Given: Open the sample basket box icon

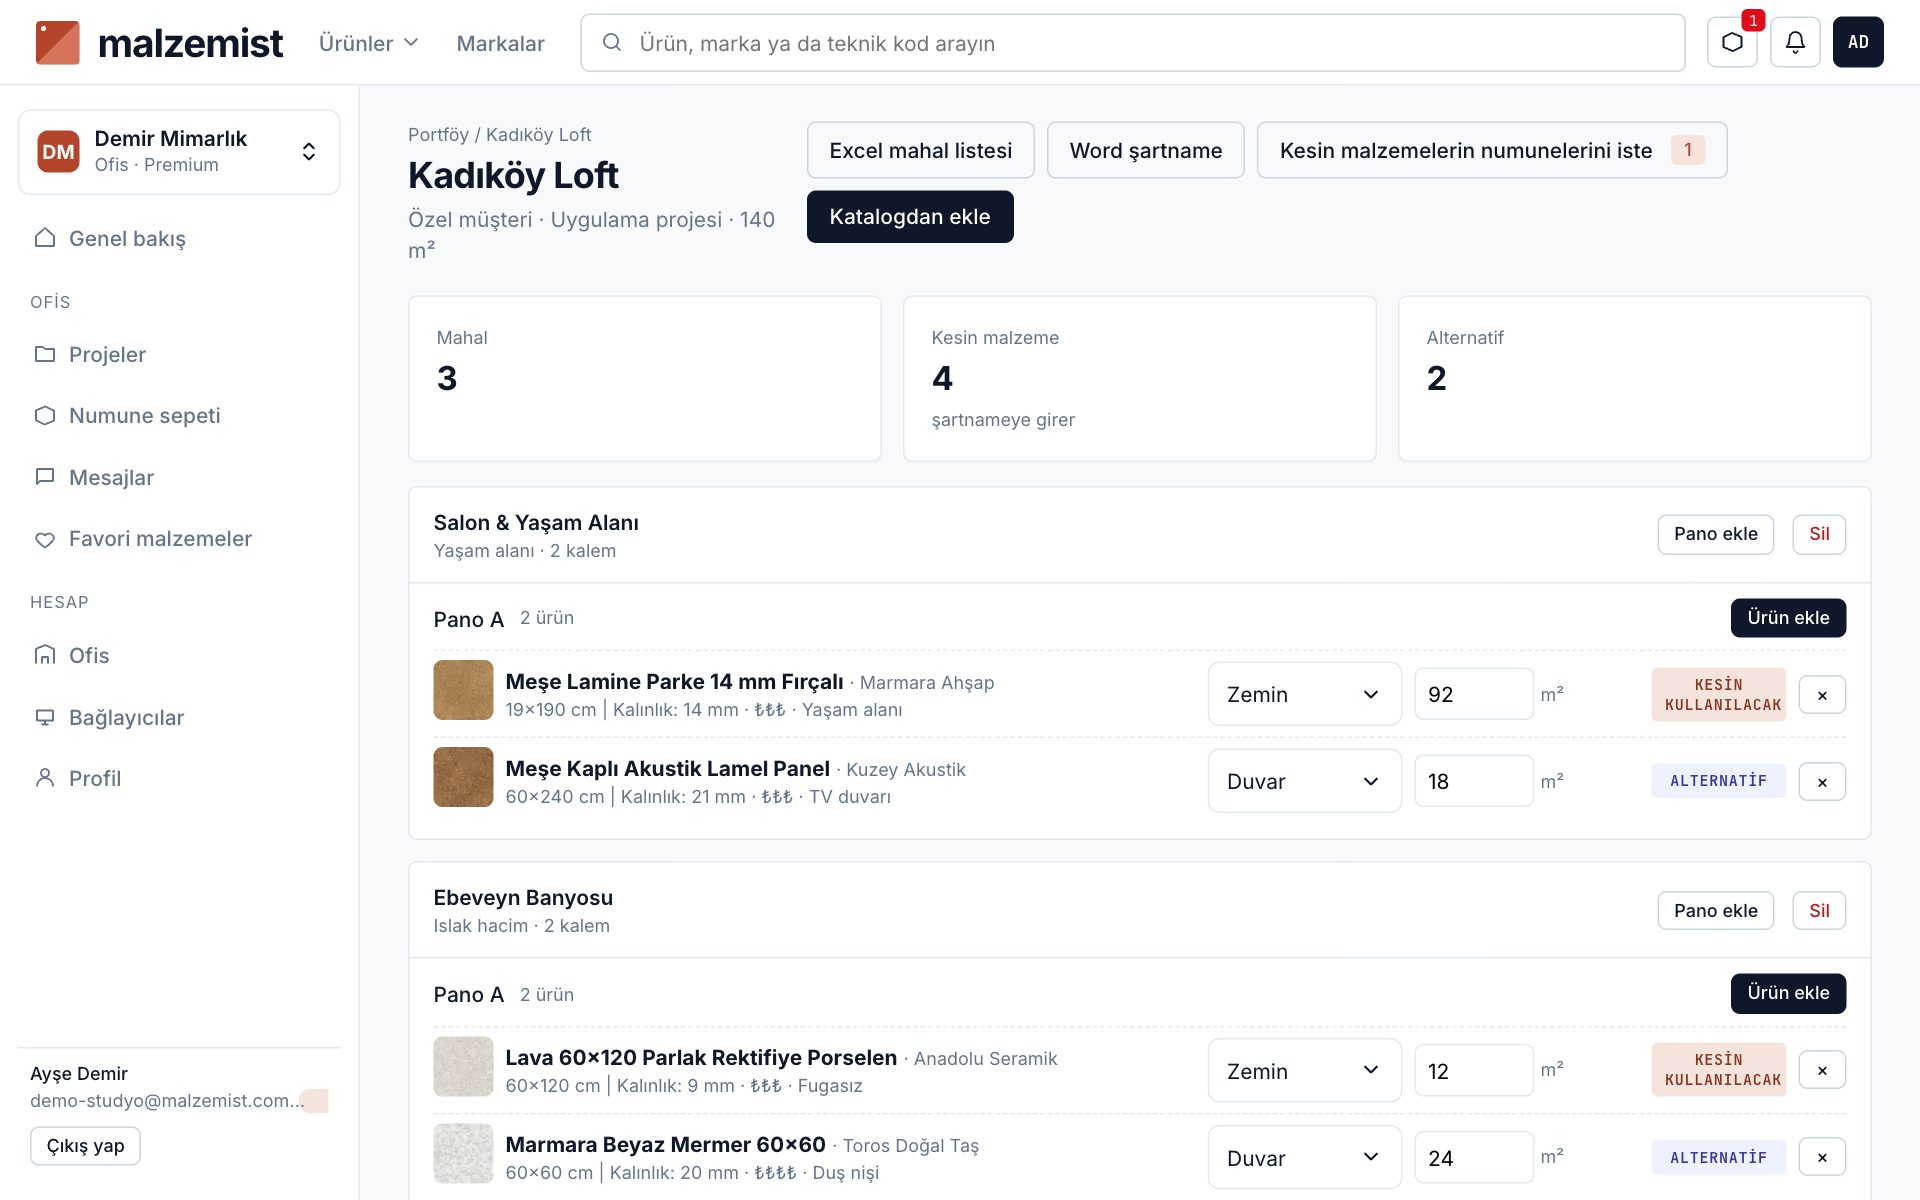Looking at the screenshot, I should pyautogui.click(x=1732, y=42).
